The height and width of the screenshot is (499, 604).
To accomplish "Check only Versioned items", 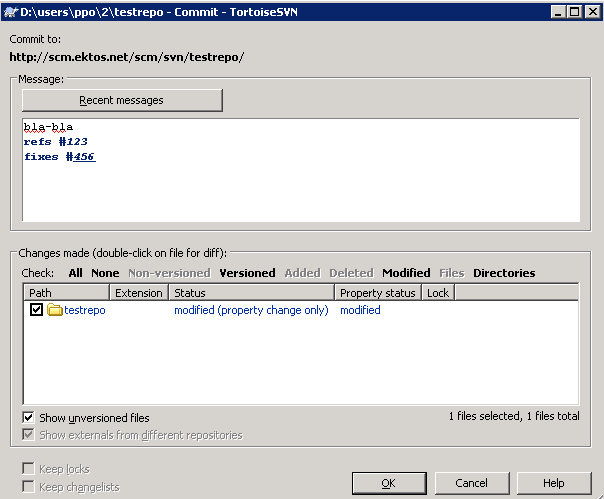I will pos(247,273).
